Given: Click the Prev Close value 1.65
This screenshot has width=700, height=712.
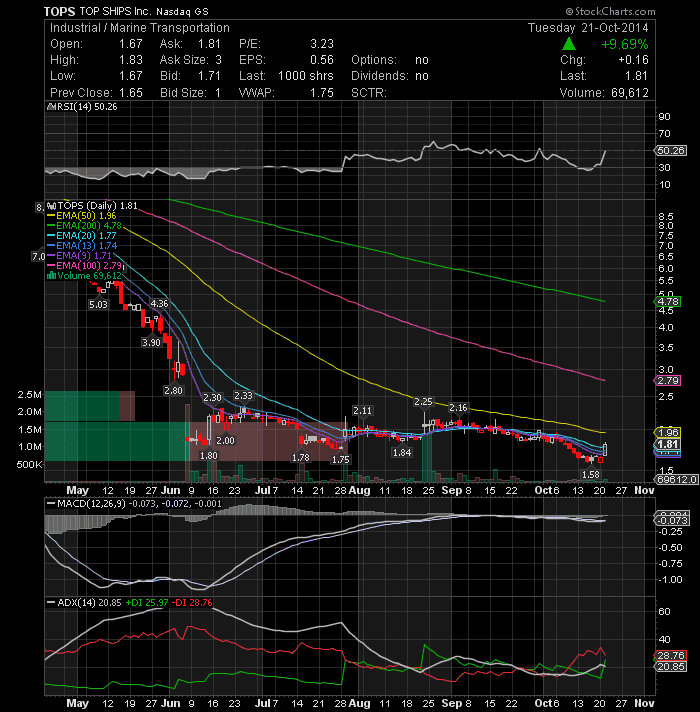Looking at the screenshot, I should [131, 93].
